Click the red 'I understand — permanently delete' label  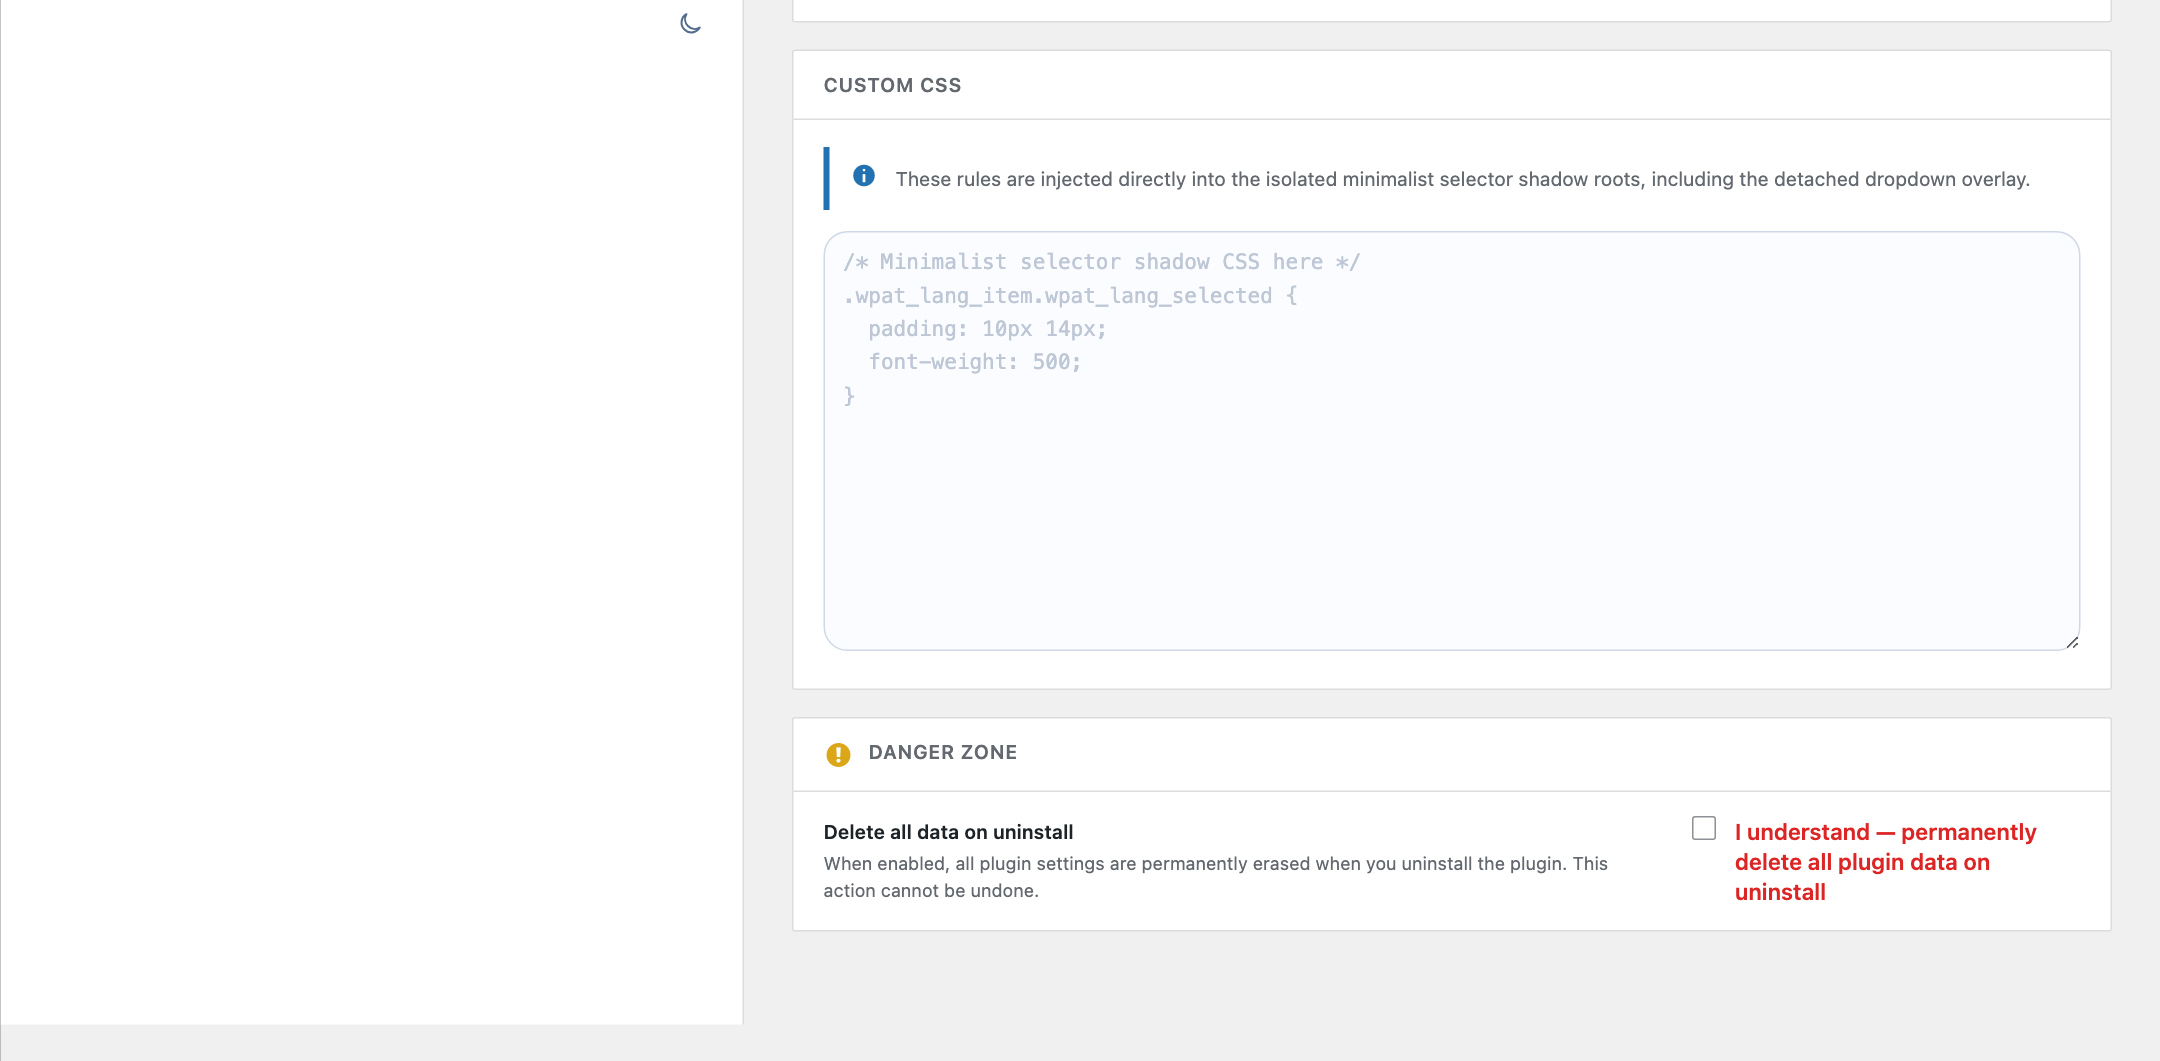coord(1885,862)
